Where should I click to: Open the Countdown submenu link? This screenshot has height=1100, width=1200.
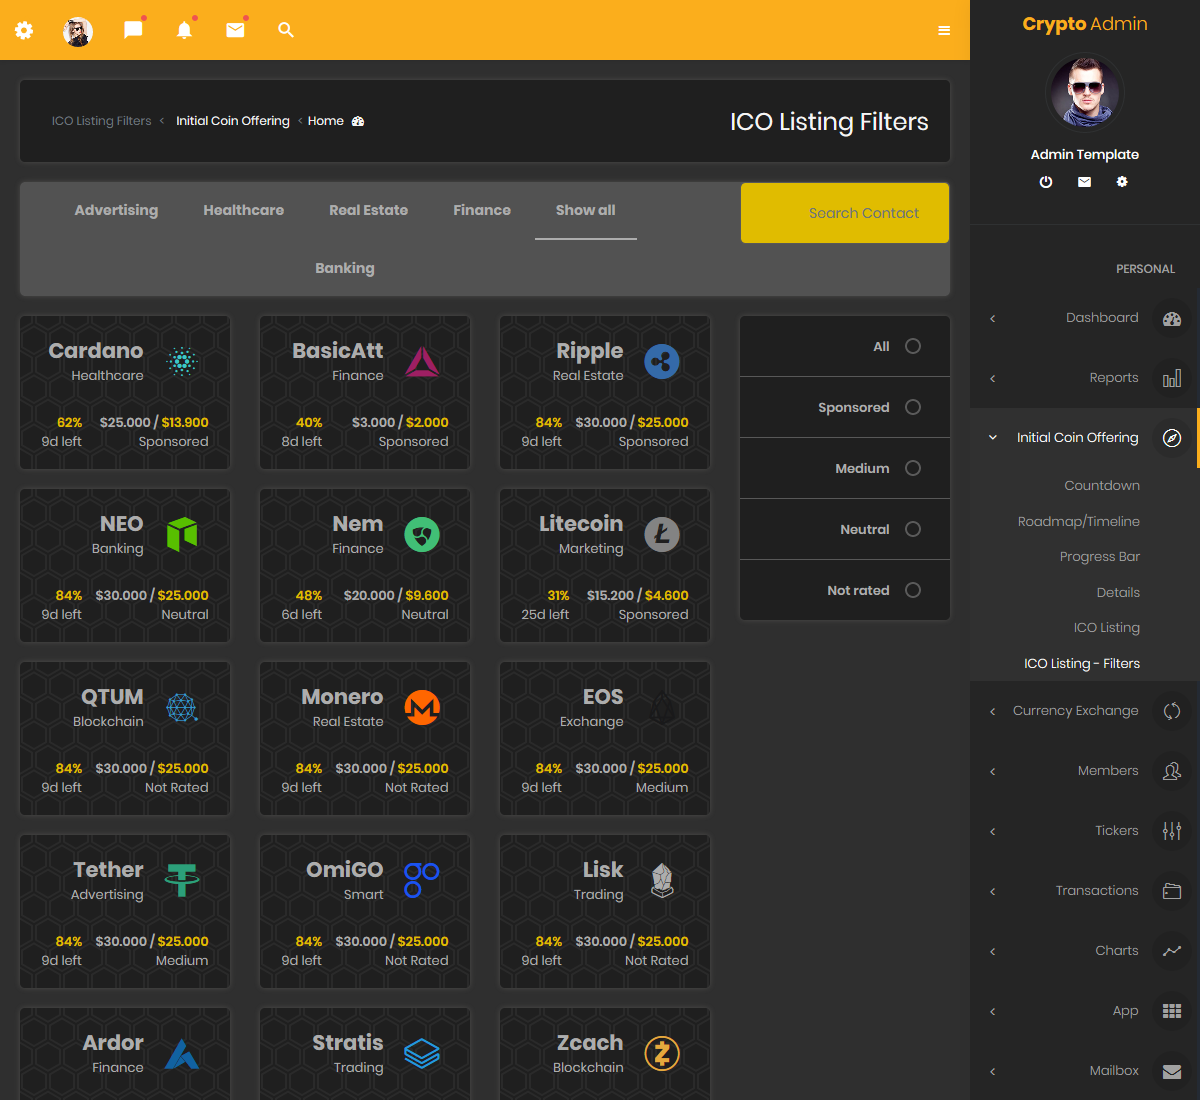(1102, 486)
